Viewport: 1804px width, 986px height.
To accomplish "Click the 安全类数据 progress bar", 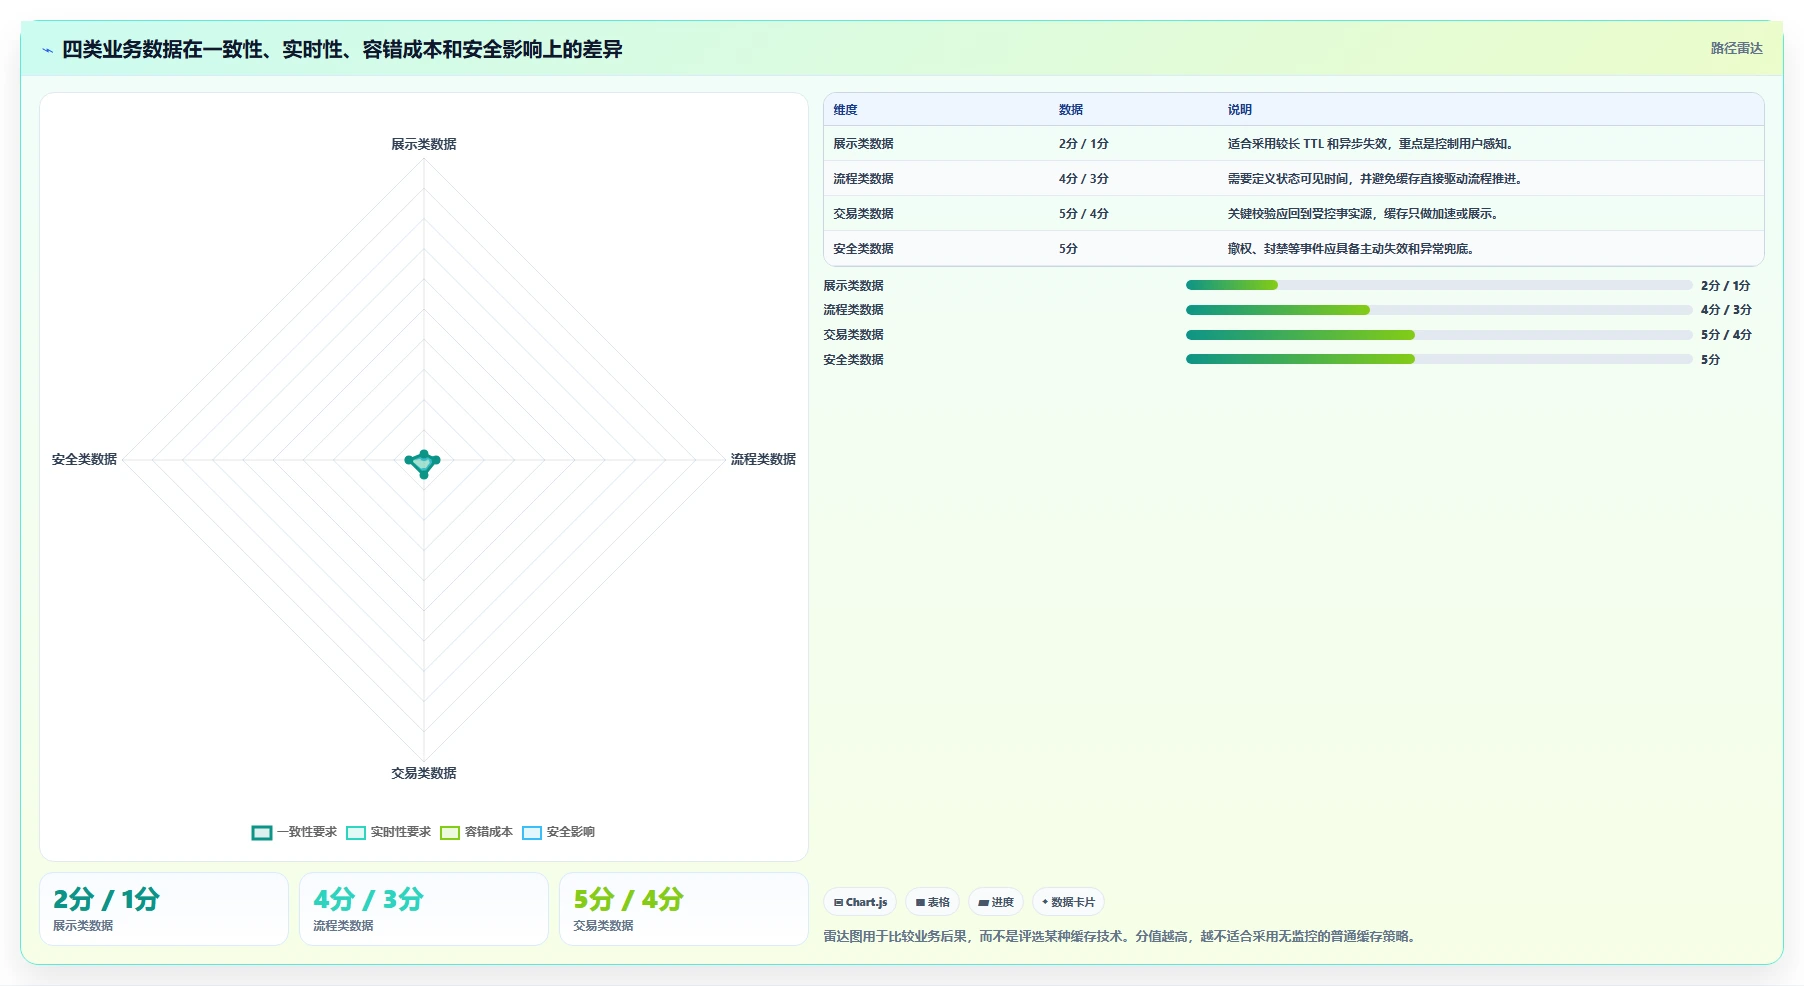I will point(1439,359).
